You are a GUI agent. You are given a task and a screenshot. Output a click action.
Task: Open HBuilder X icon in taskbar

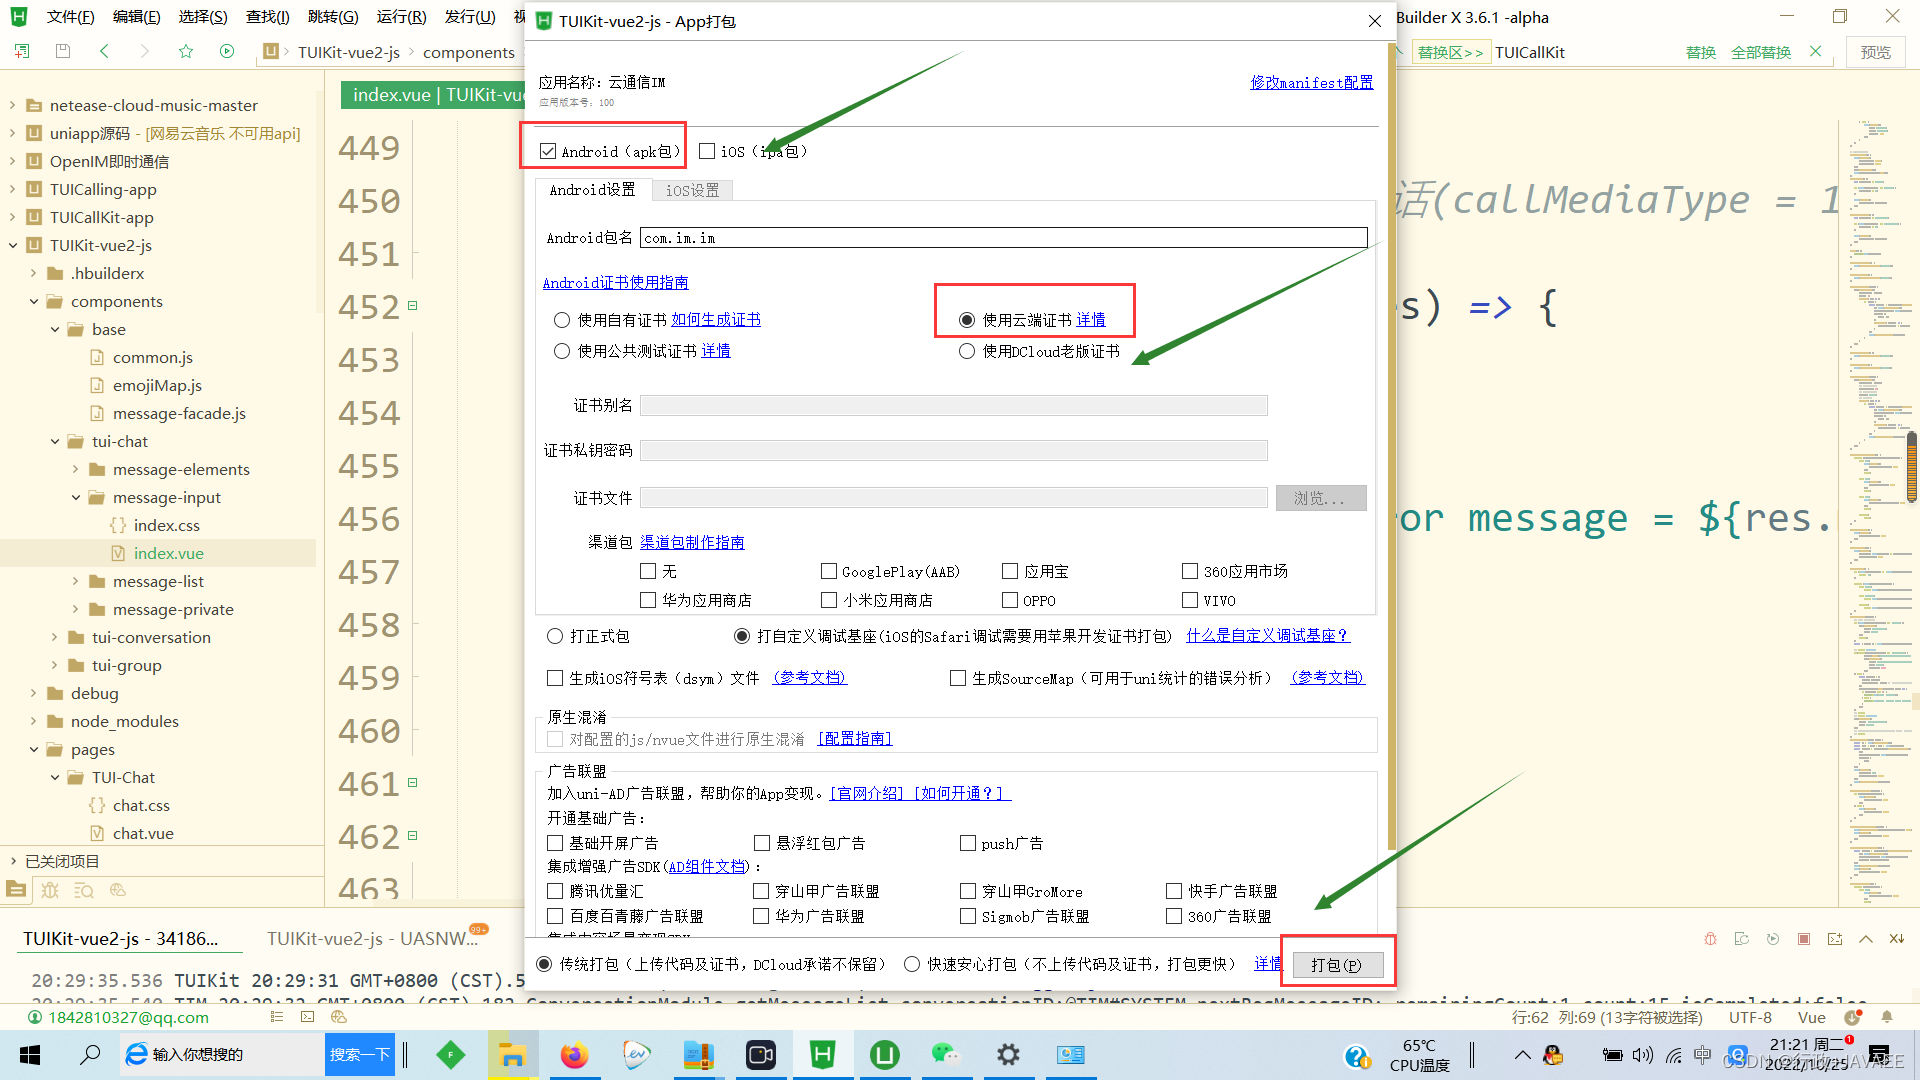pyautogui.click(x=822, y=1055)
